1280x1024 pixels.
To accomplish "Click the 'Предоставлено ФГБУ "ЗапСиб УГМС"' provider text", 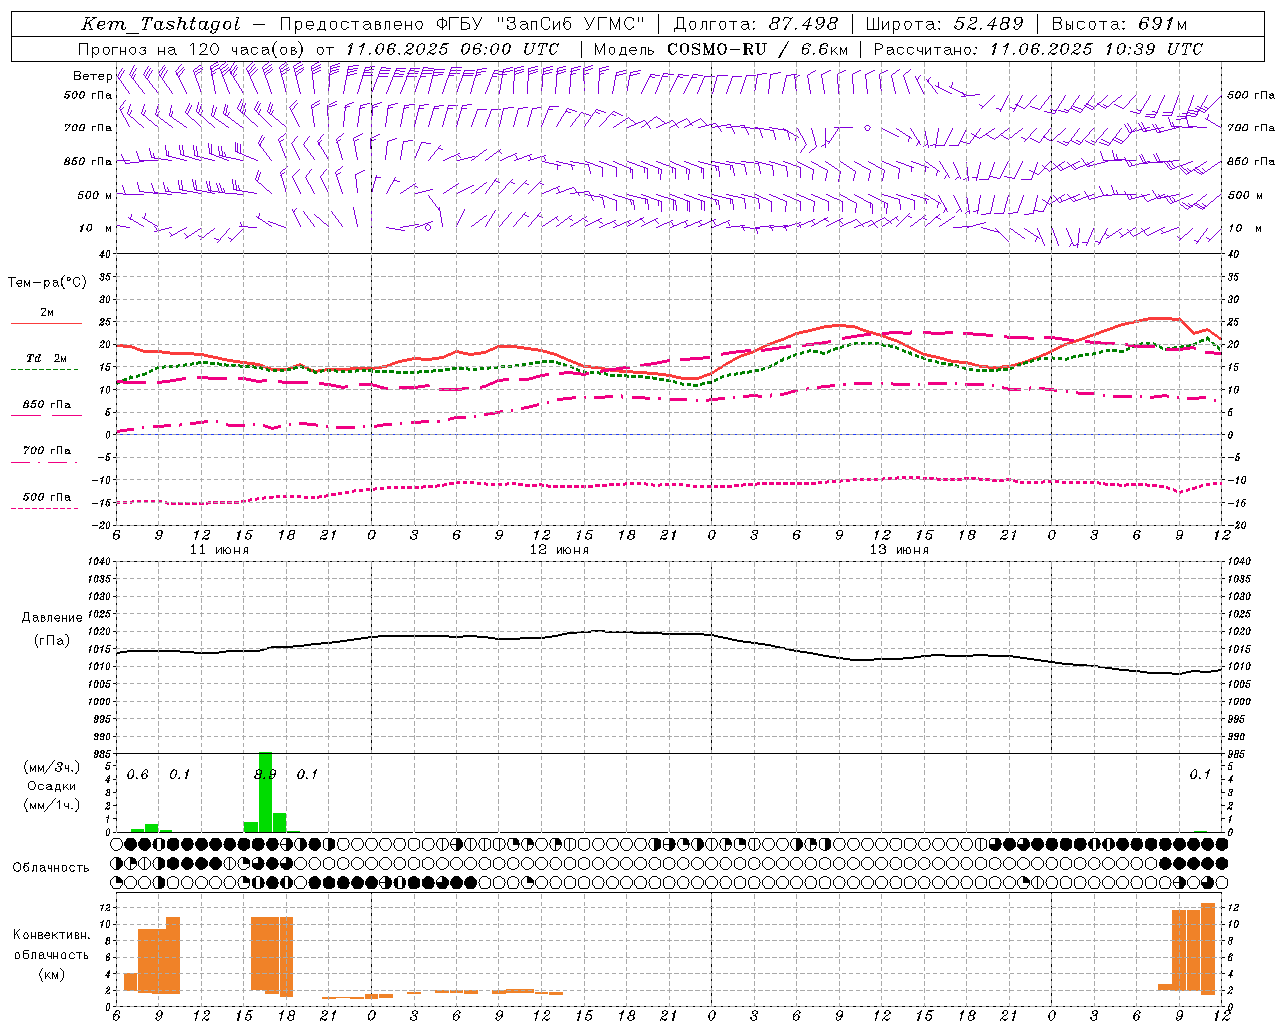I will tap(462, 24).
